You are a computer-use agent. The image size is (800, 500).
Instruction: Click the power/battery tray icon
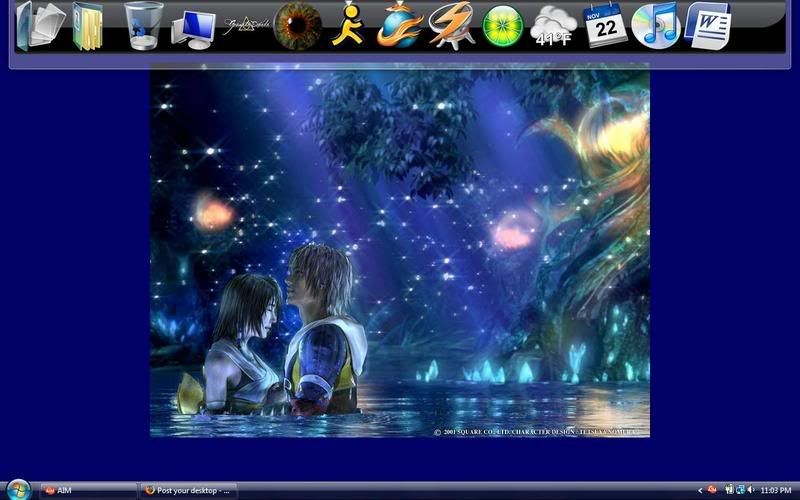tap(730, 490)
